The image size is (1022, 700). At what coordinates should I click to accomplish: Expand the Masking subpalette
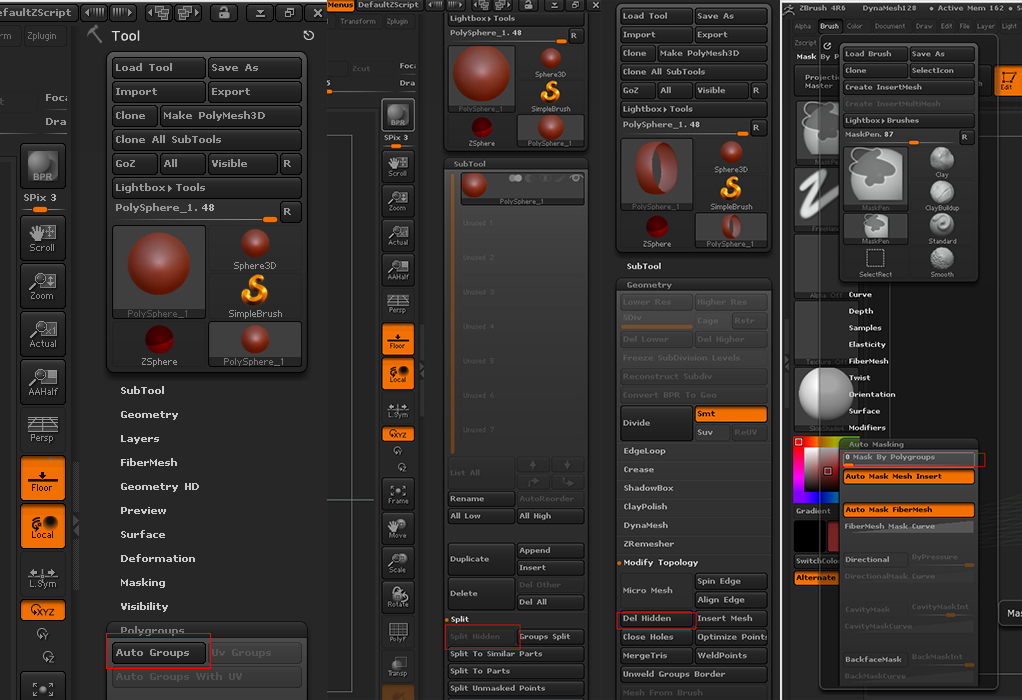pos(144,582)
